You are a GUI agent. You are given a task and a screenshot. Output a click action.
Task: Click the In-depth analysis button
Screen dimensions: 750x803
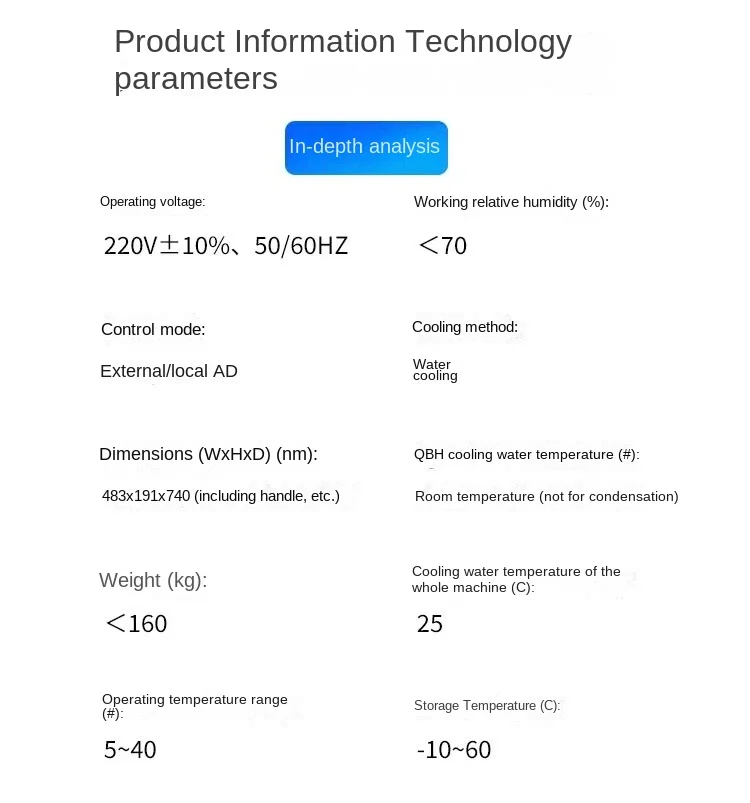[366, 148]
